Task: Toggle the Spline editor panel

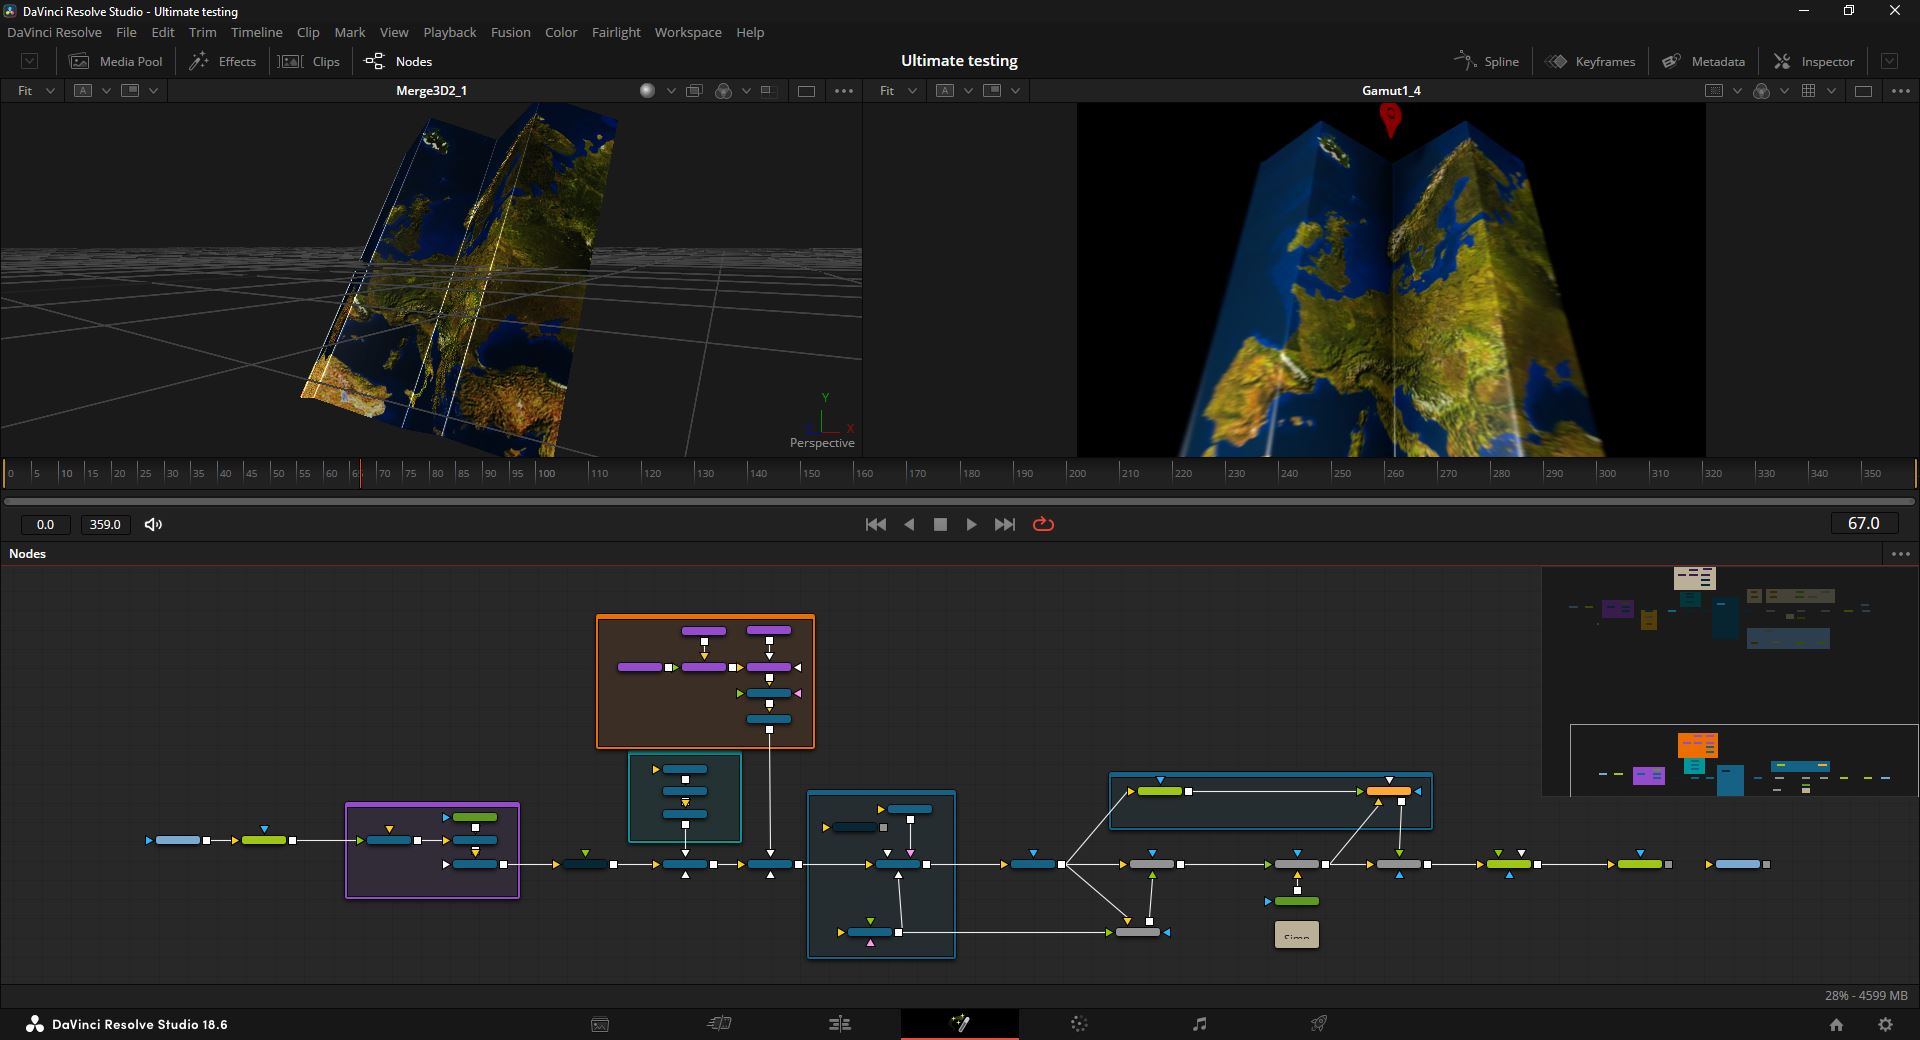Action: coord(1486,61)
